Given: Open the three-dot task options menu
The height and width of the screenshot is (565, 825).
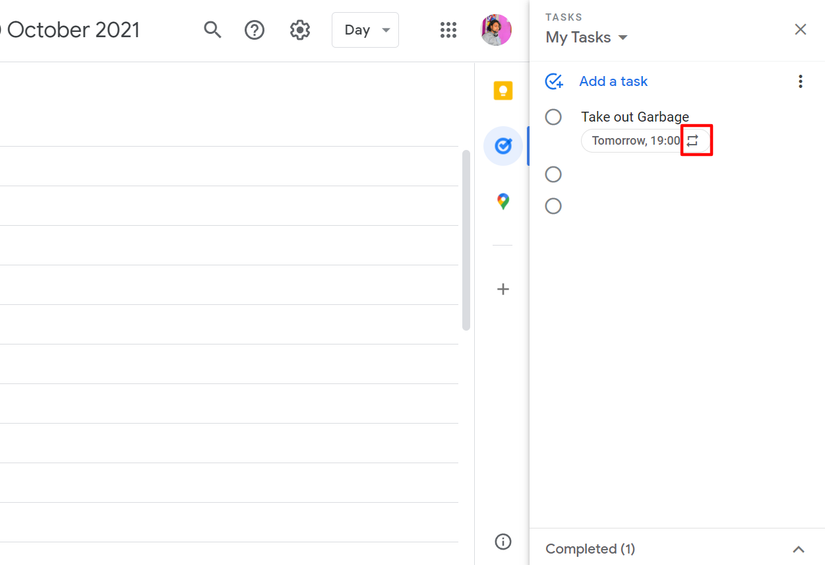Looking at the screenshot, I should tap(800, 82).
